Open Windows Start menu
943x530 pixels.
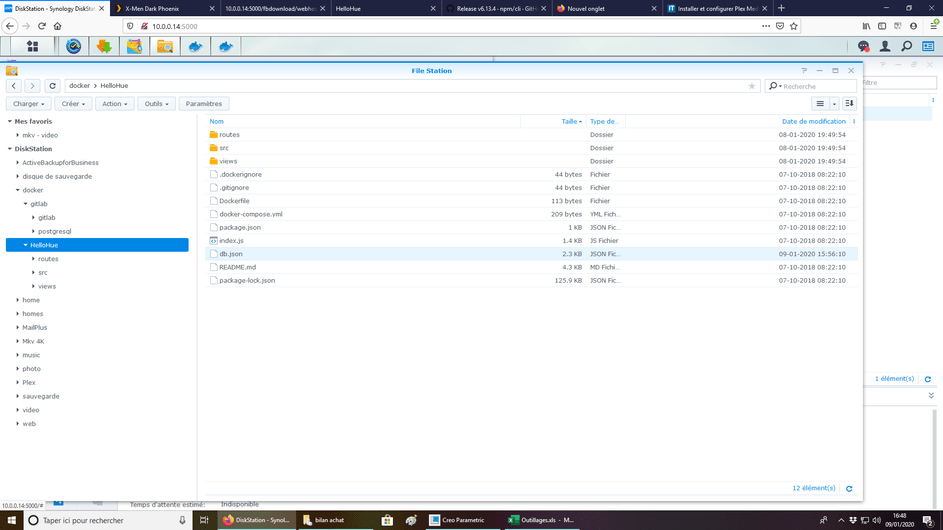point(11,520)
